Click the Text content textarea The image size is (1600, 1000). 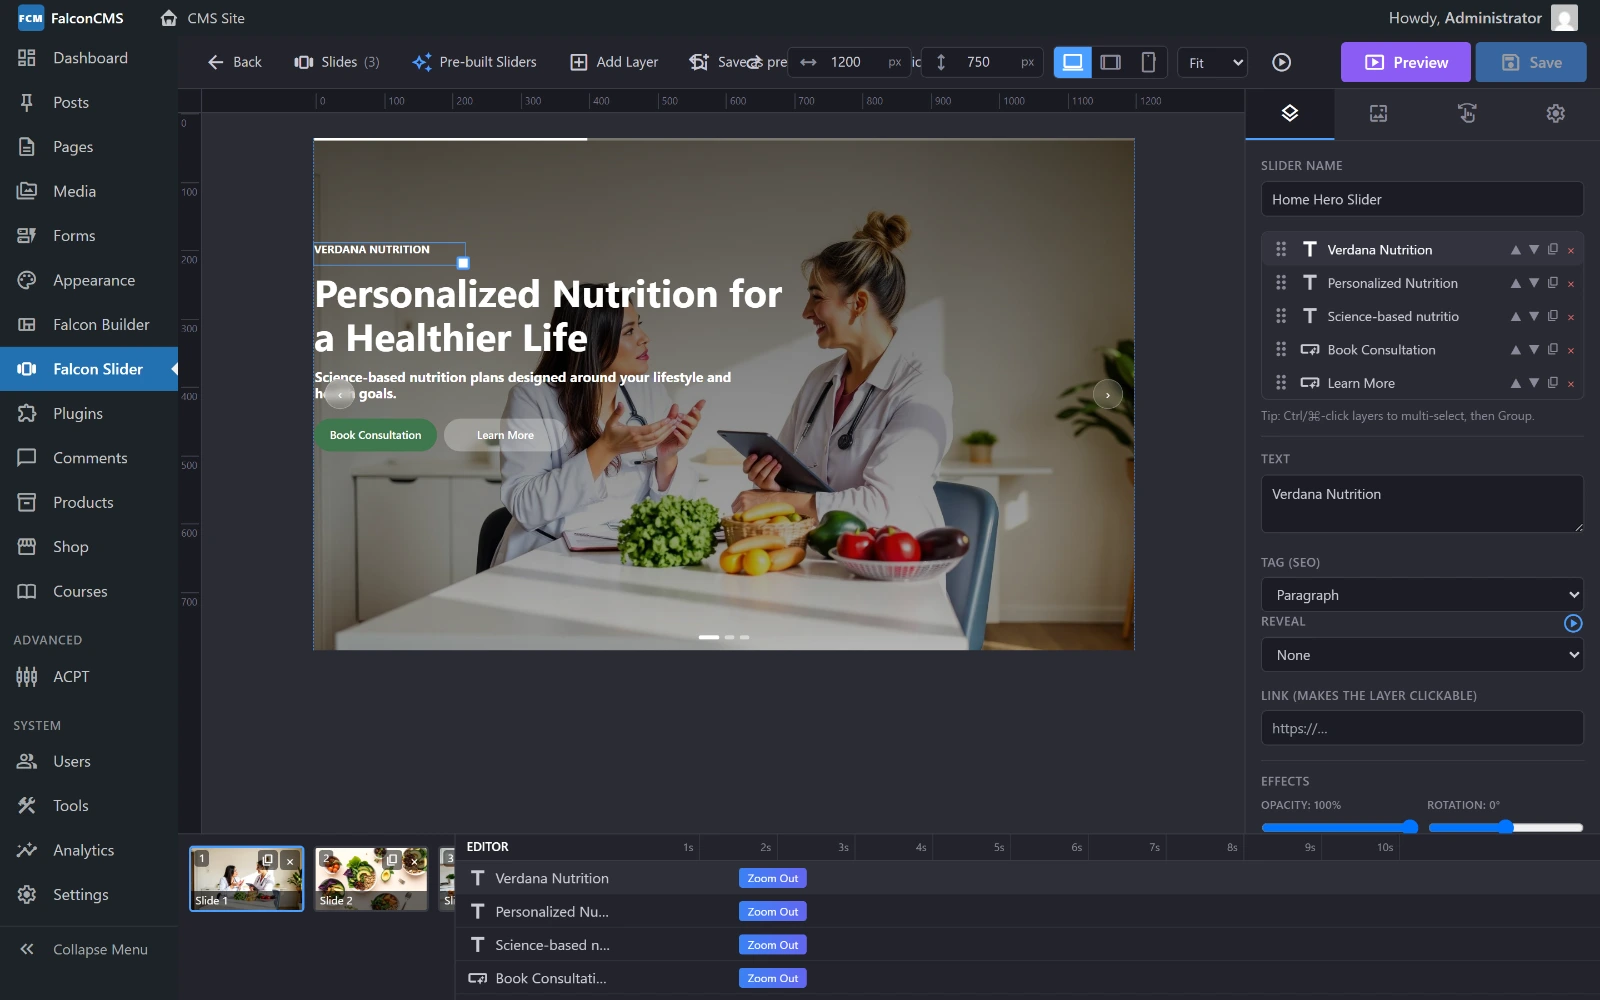[x=1422, y=504]
